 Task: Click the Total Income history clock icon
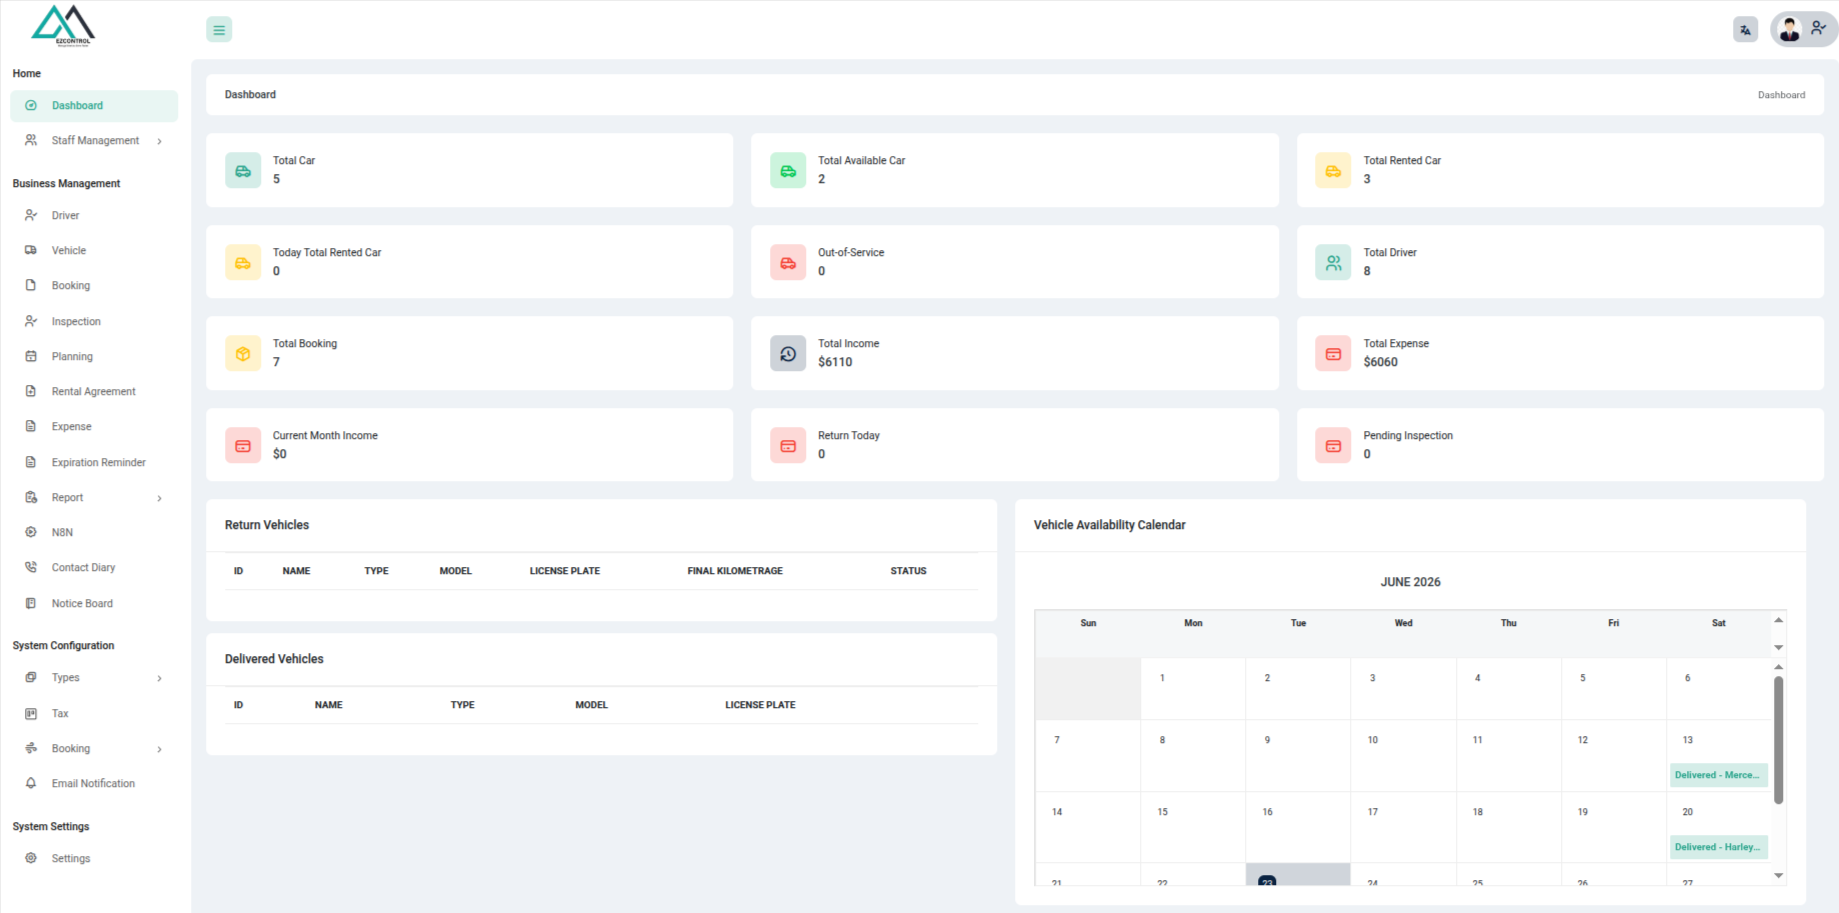pos(788,354)
